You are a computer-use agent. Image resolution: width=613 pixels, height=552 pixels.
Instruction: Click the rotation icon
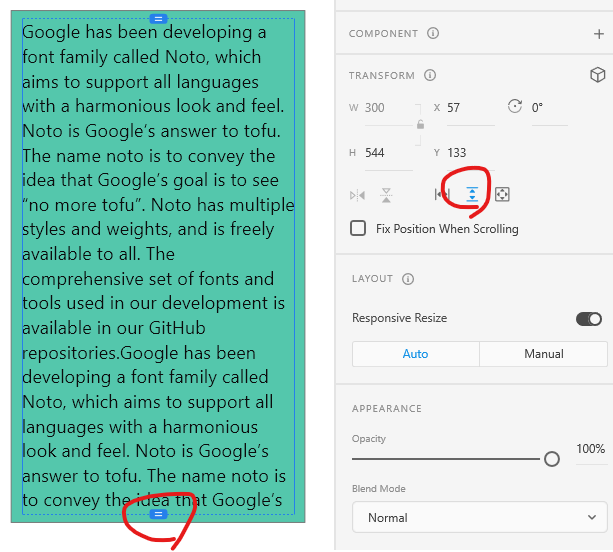[x=514, y=106]
